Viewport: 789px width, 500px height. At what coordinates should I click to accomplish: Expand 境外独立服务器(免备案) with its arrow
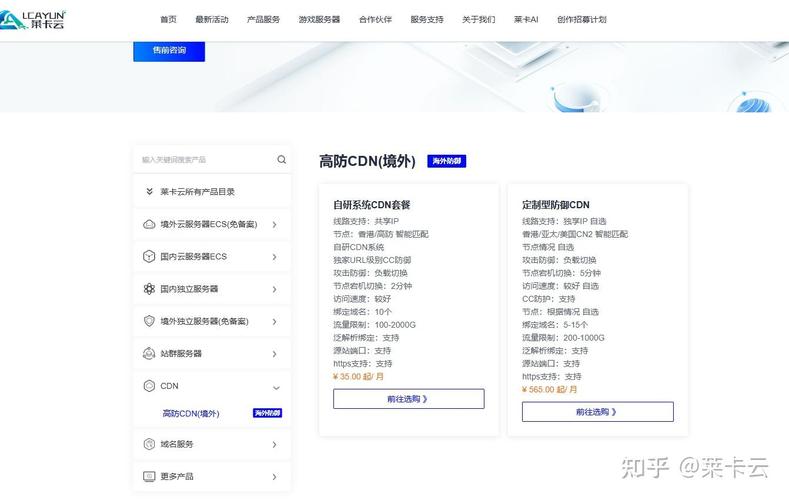tap(275, 321)
